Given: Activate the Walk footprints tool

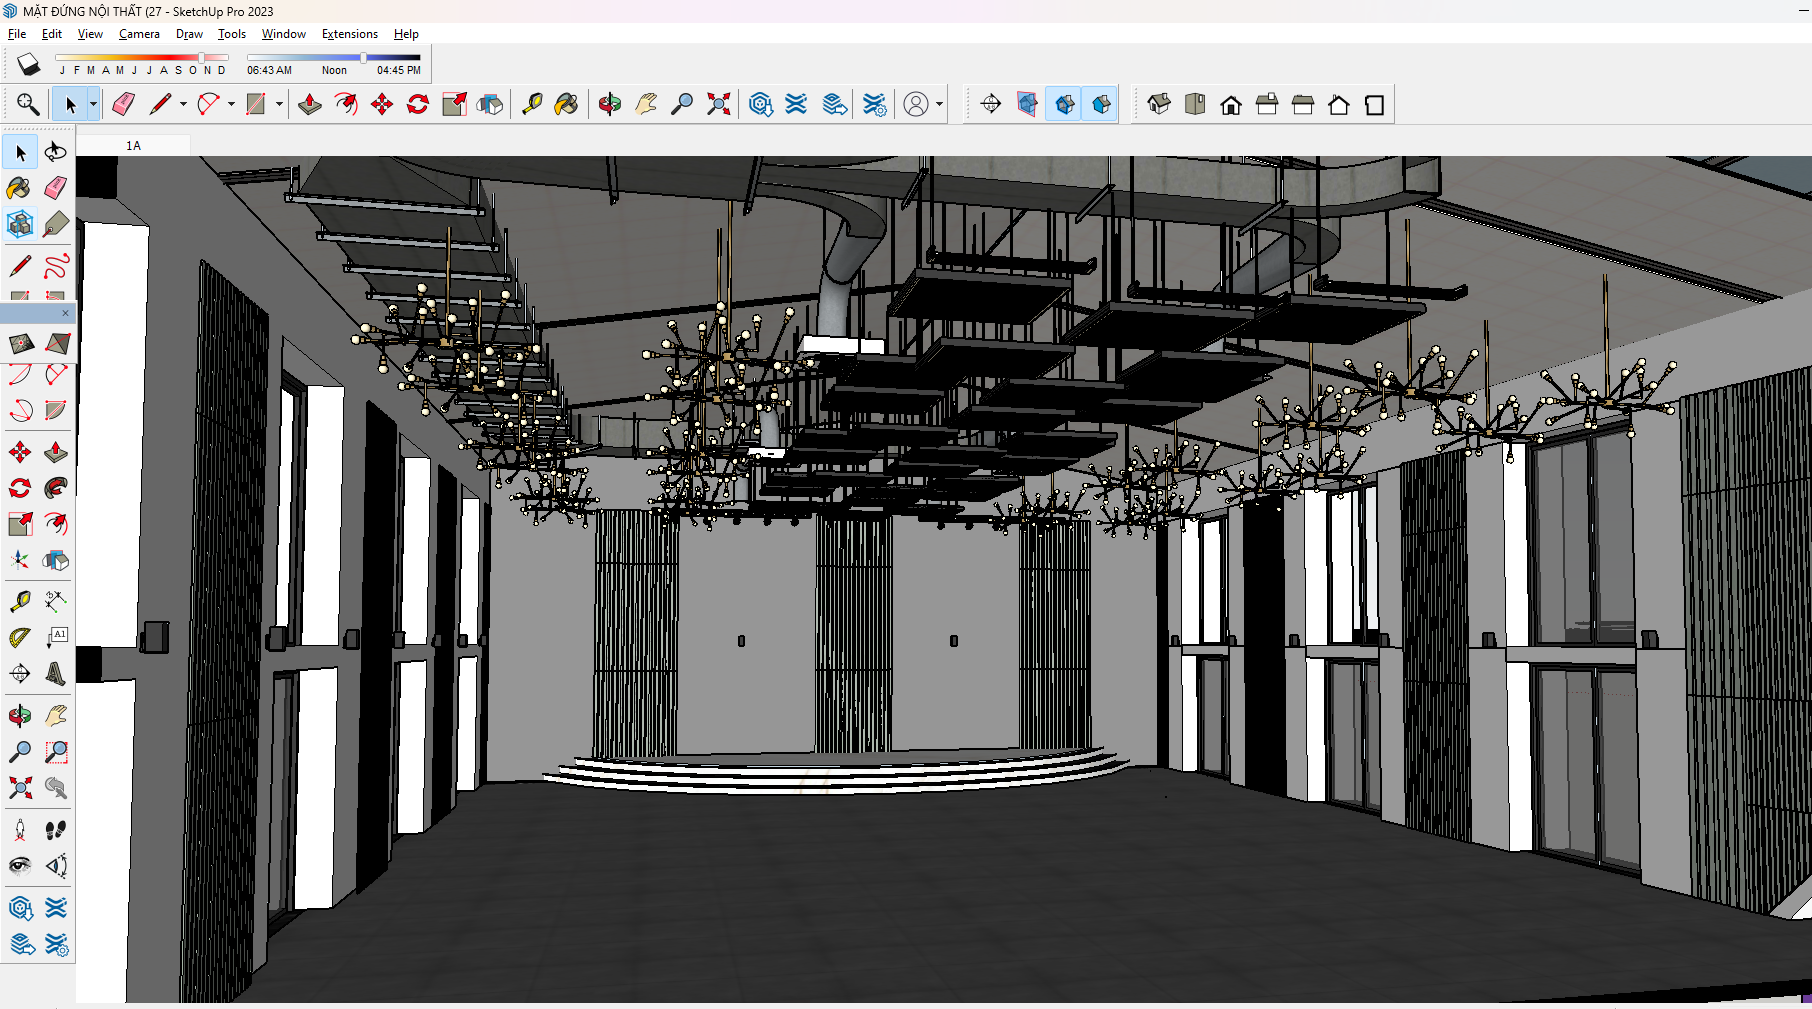Looking at the screenshot, I should click(x=56, y=830).
